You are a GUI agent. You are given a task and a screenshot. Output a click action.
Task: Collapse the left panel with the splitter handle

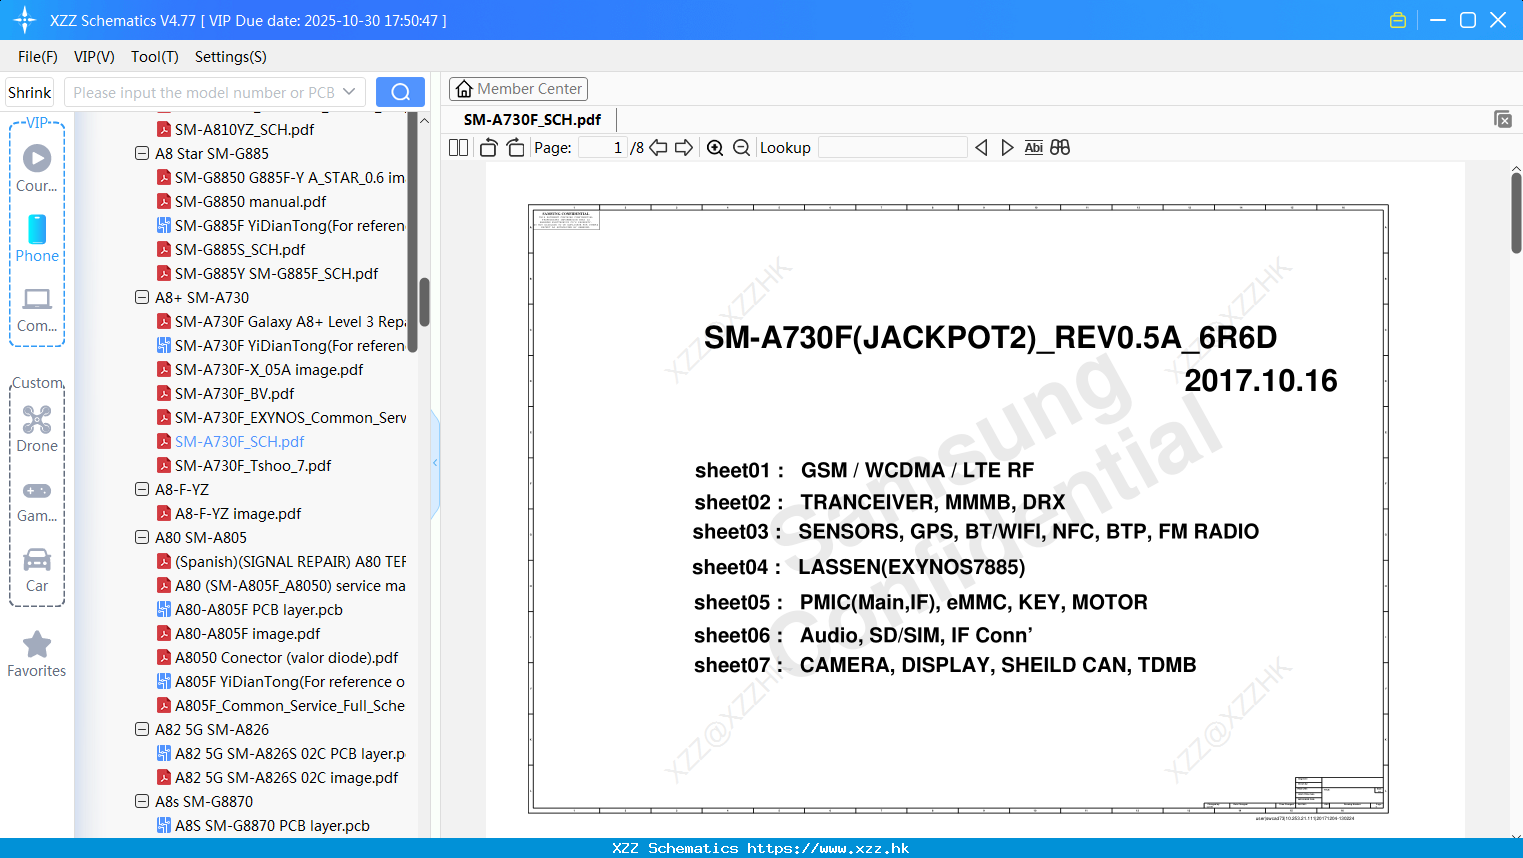435,463
